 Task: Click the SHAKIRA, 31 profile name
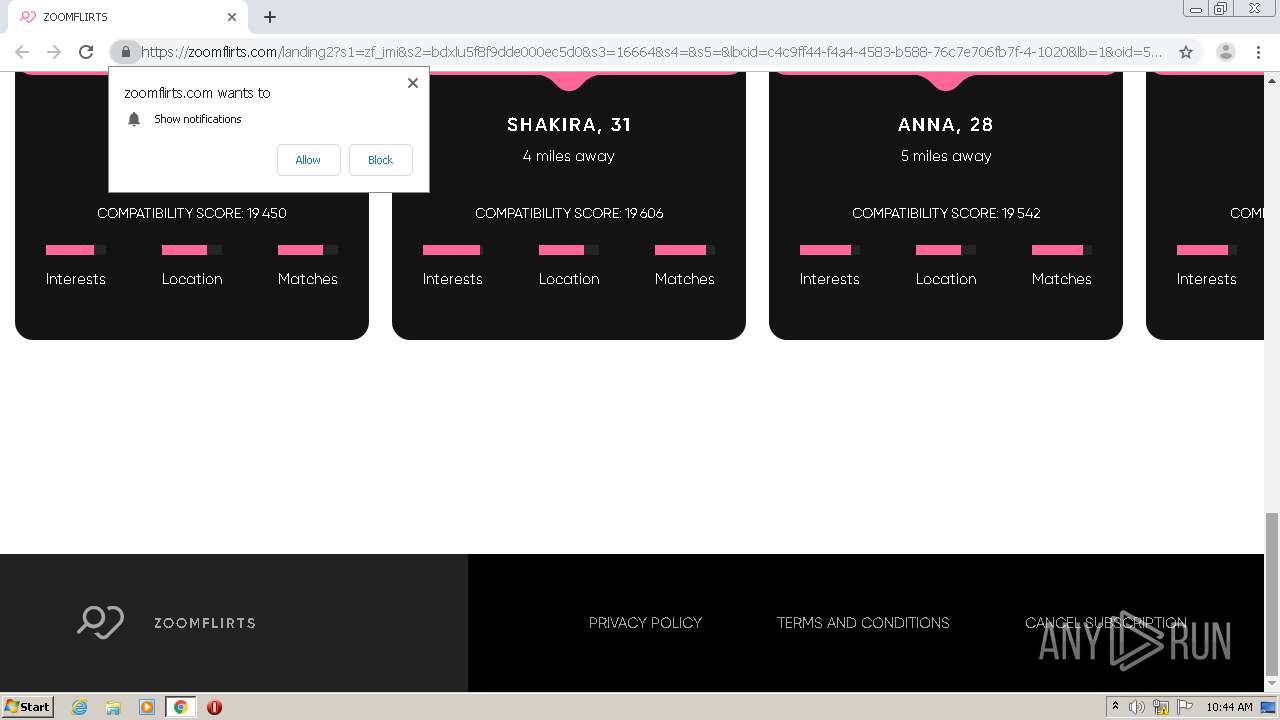[569, 125]
